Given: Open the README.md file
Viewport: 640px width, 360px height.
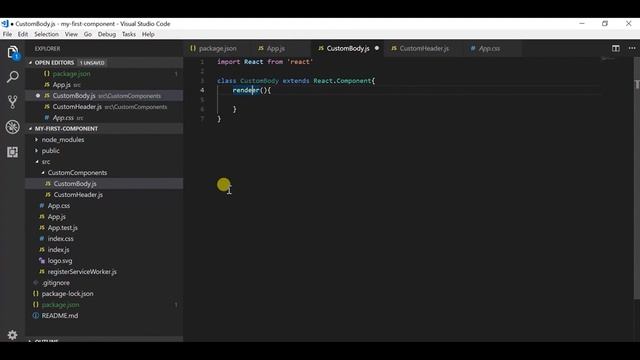Looking at the screenshot, I should (60, 316).
